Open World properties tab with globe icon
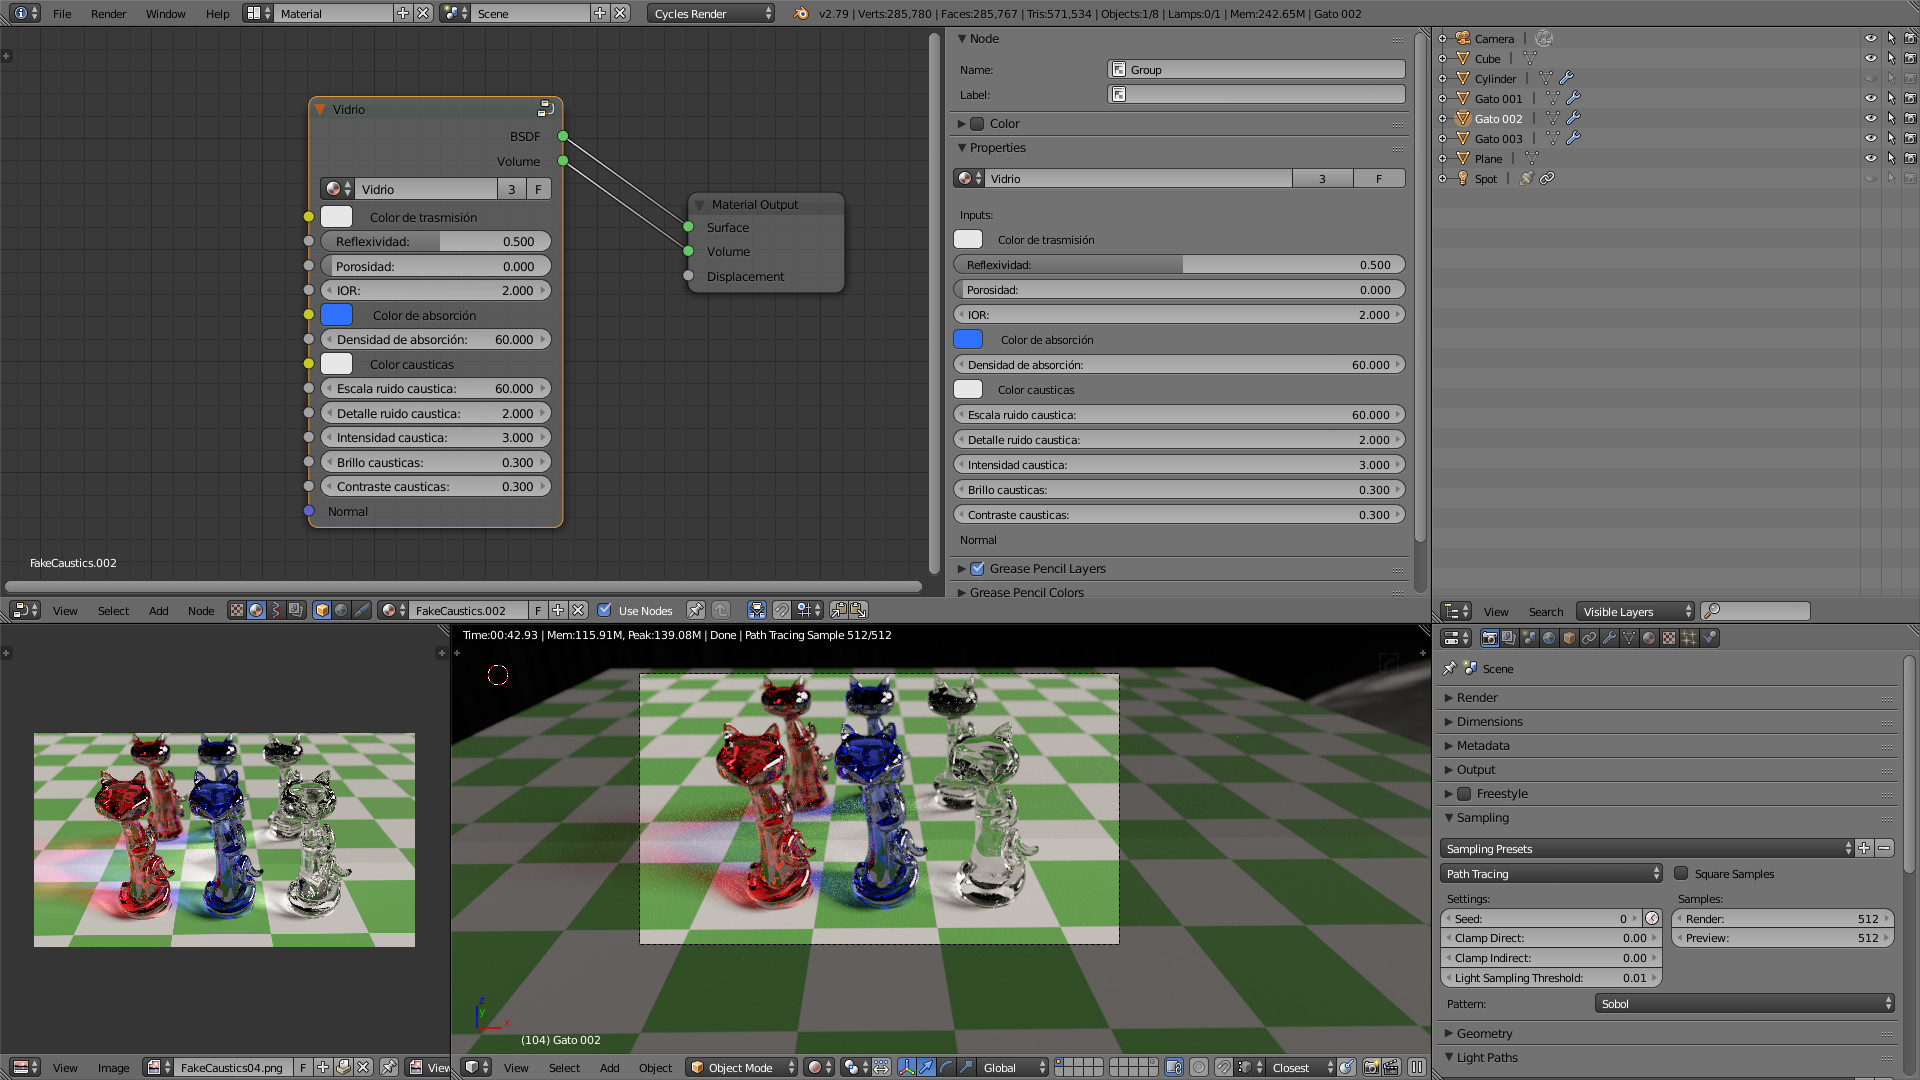Screen dimensions: 1920x1080 point(1549,638)
